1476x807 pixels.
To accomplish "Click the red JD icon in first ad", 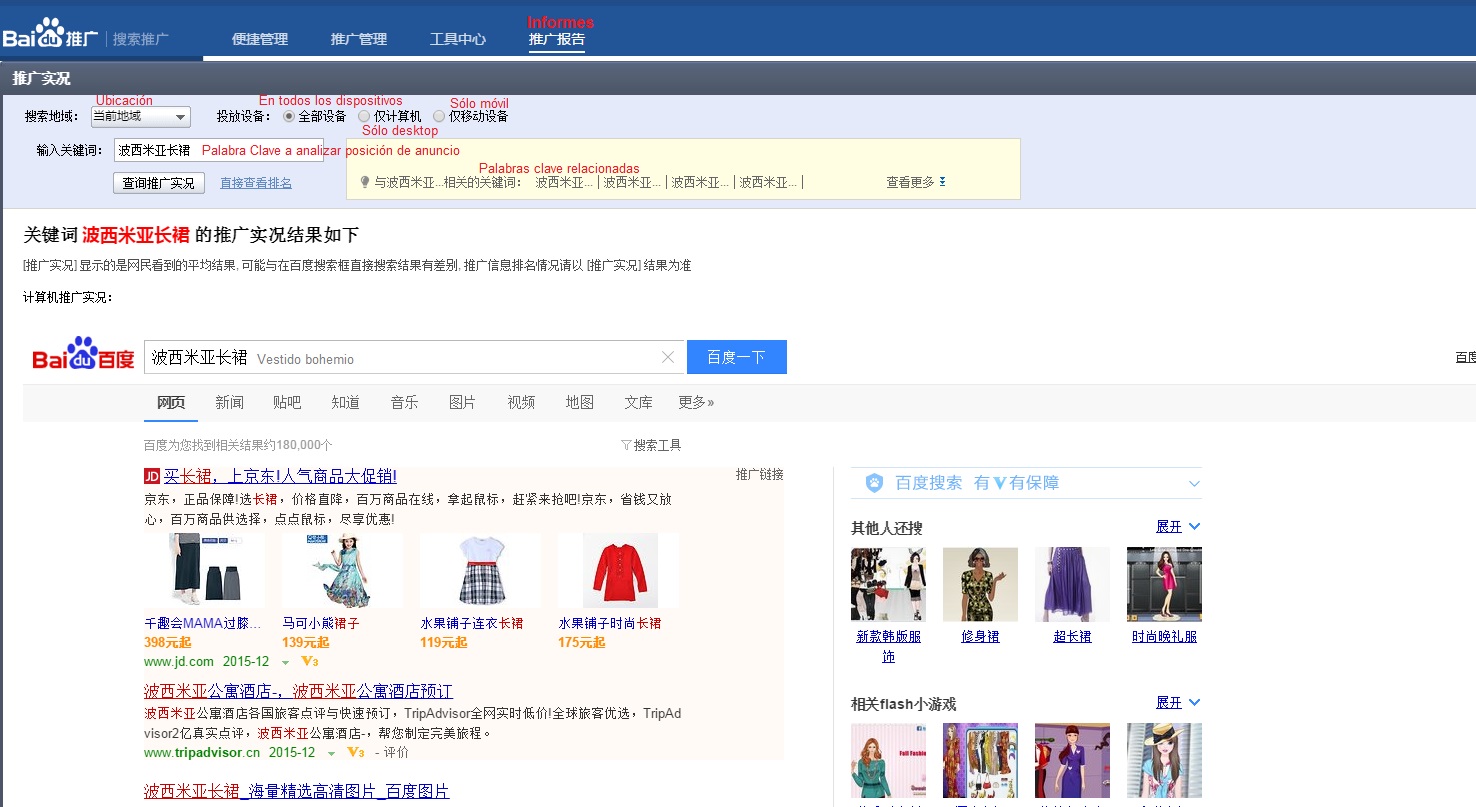I will [x=152, y=476].
